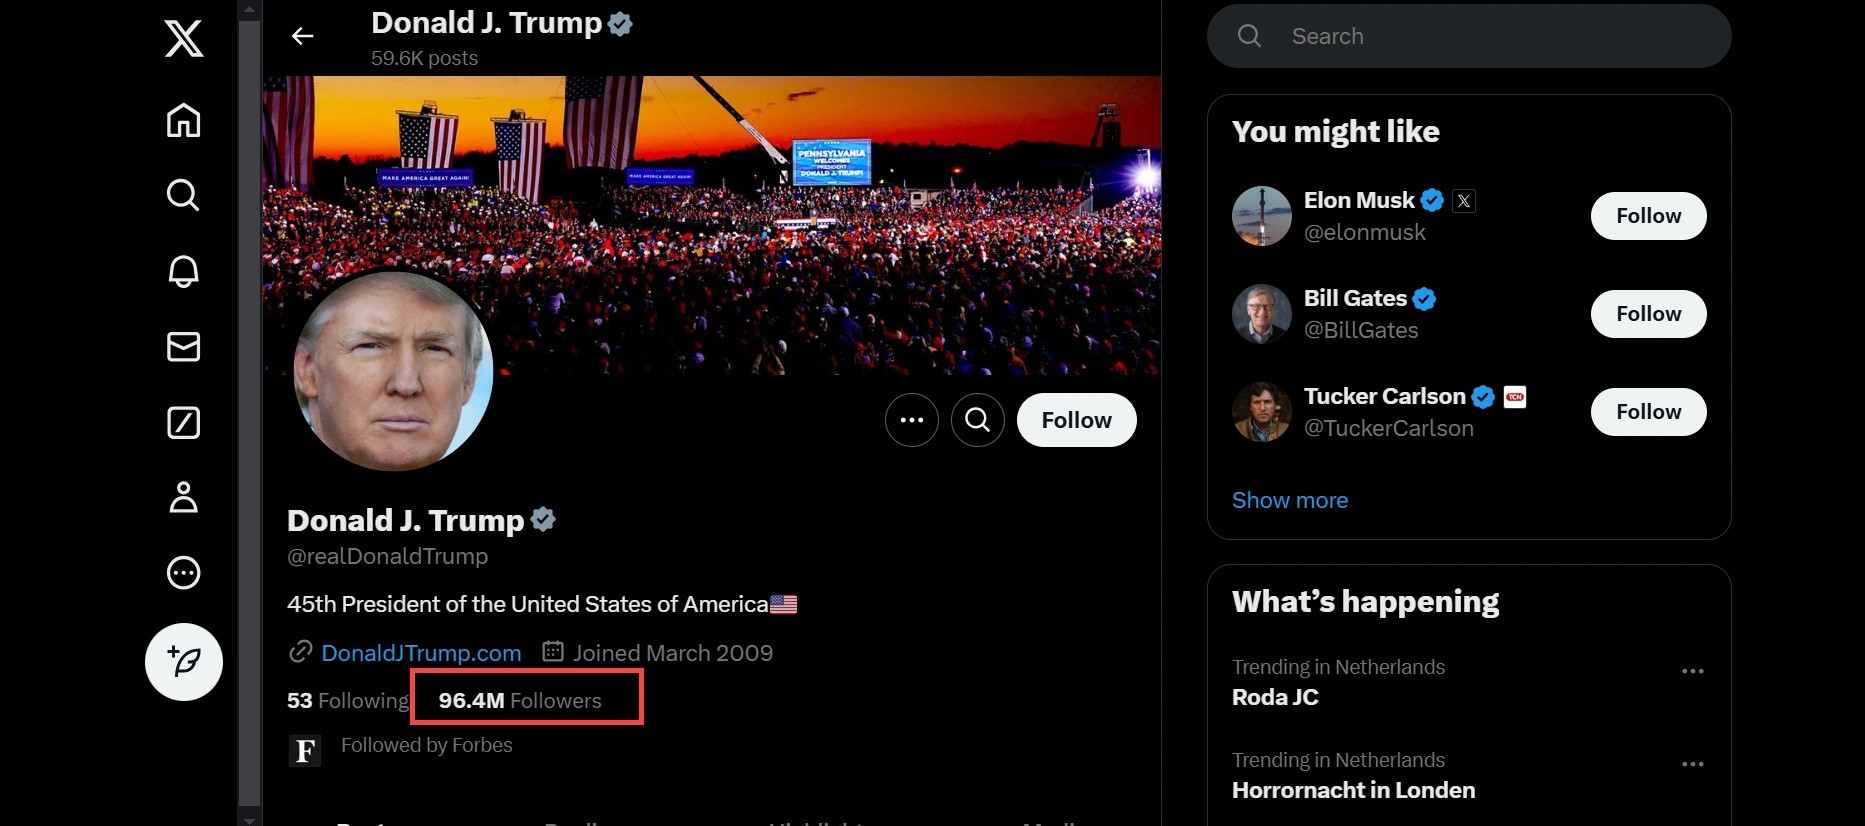Image resolution: width=1865 pixels, height=826 pixels.
Task: Open Notifications bell icon
Action: point(183,271)
